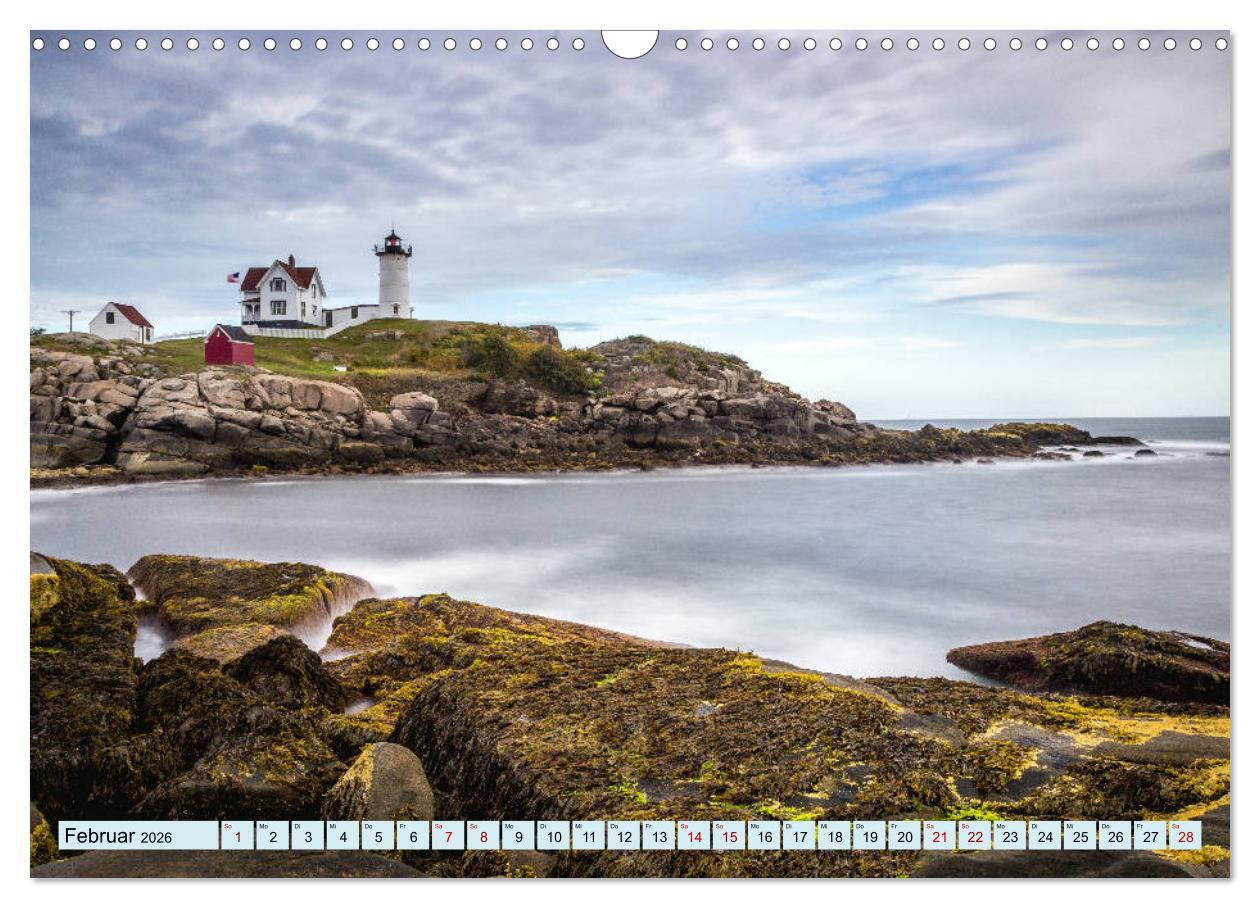The height and width of the screenshot is (908, 1260).
Task: Click Friday the 13th date cell
Action: [x=658, y=836]
